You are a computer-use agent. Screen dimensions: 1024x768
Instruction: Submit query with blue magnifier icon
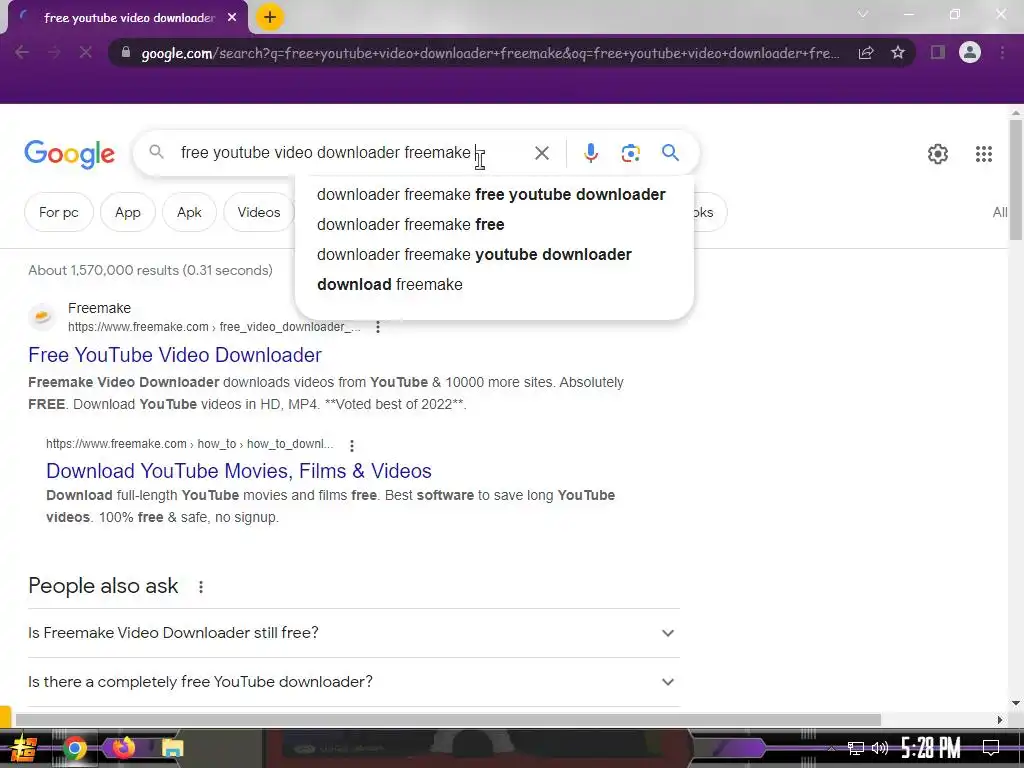(670, 153)
